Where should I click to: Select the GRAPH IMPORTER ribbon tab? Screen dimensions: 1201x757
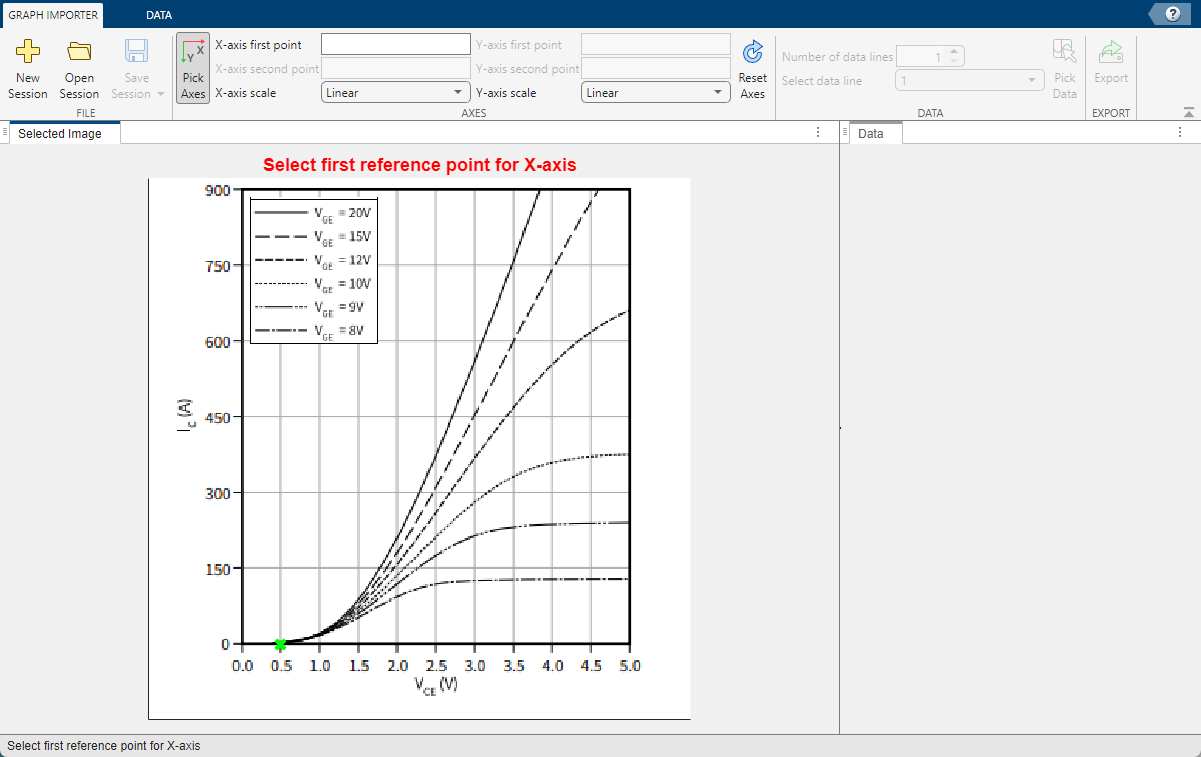coord(53,15)
